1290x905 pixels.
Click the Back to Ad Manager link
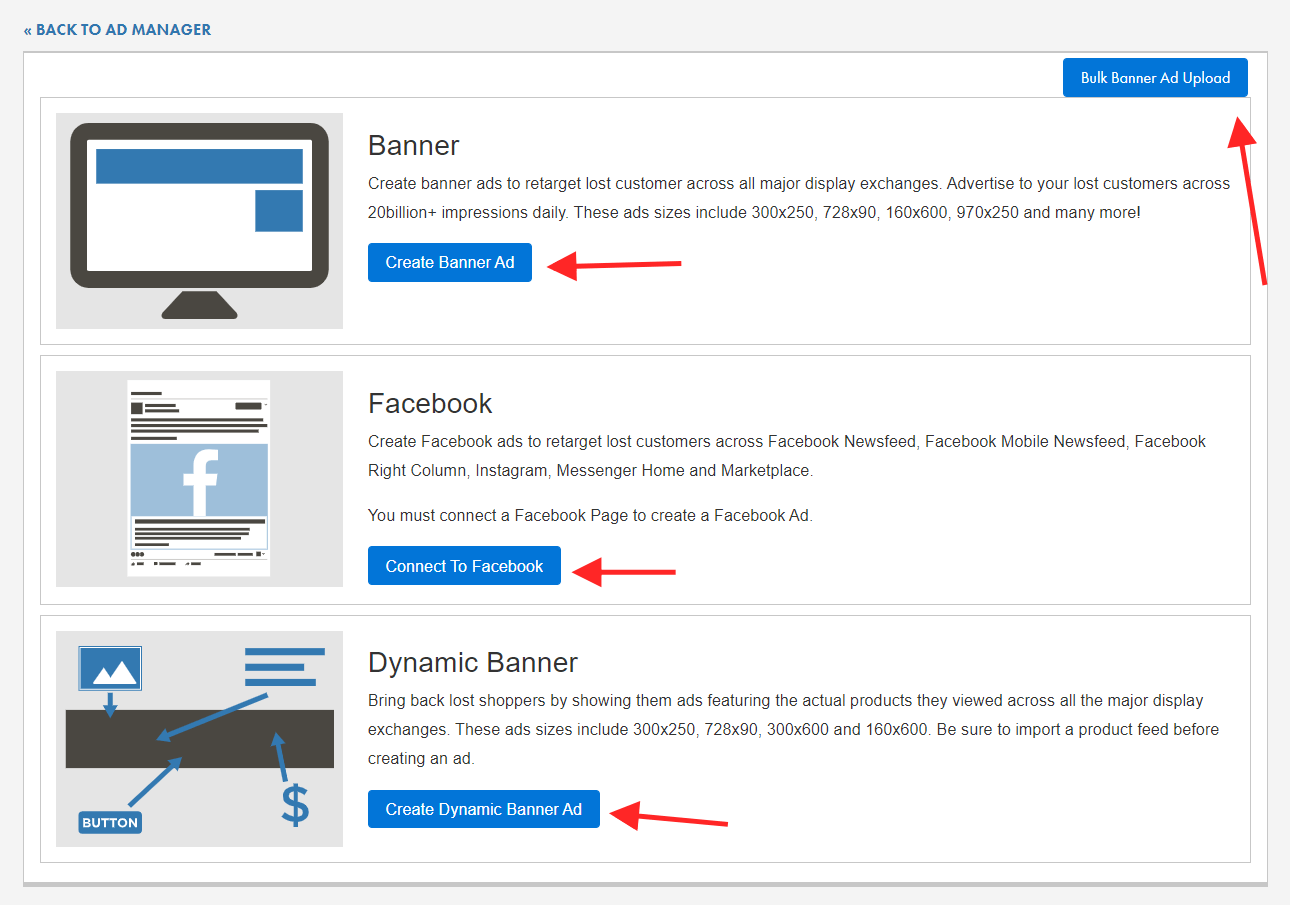(x=117, y=30)
